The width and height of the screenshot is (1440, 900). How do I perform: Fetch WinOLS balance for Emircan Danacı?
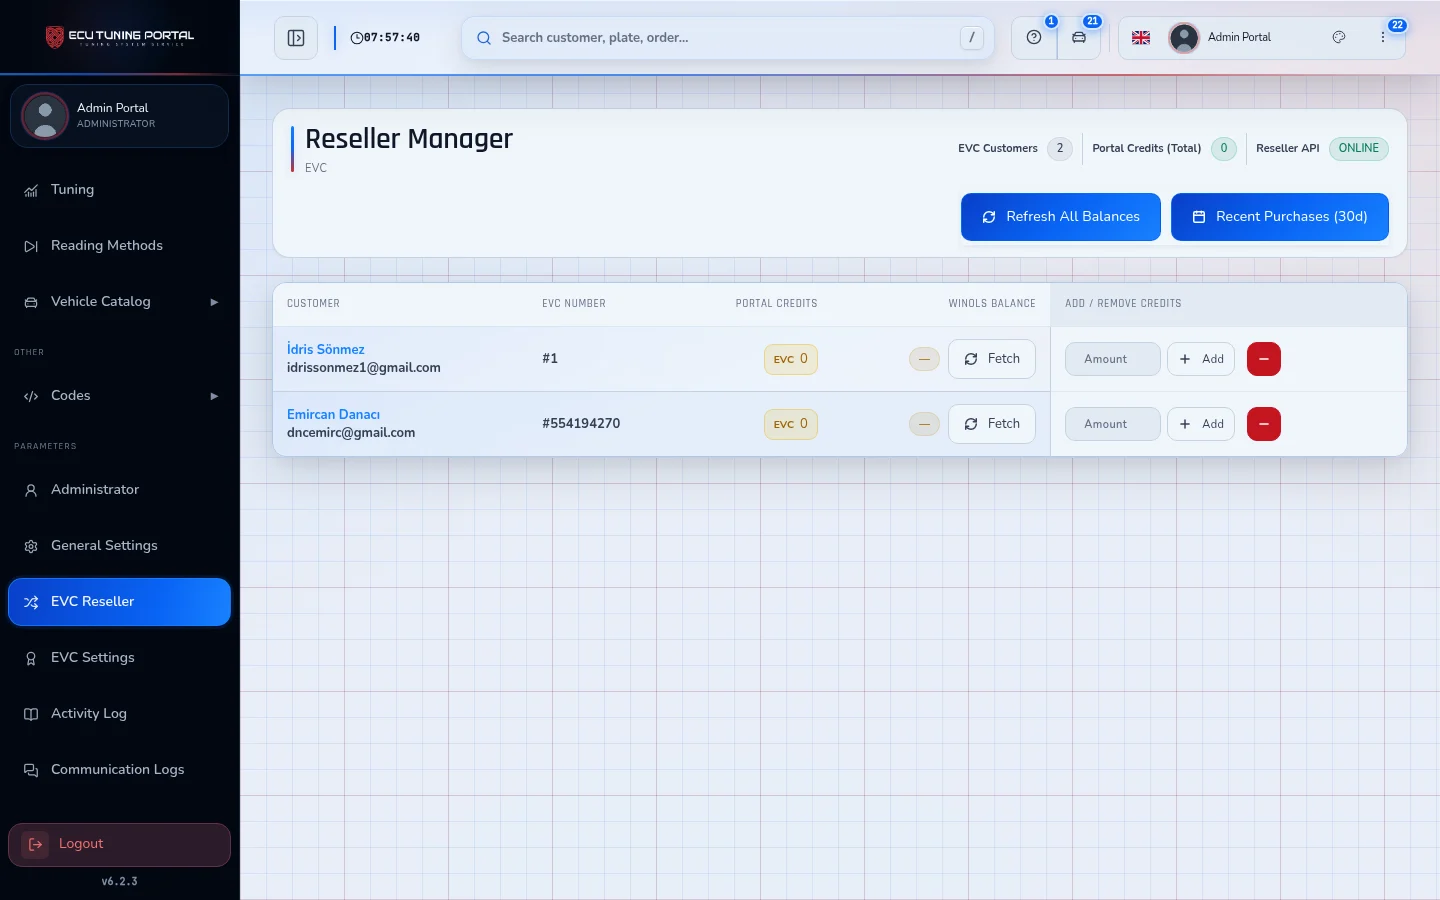(992, 424)
